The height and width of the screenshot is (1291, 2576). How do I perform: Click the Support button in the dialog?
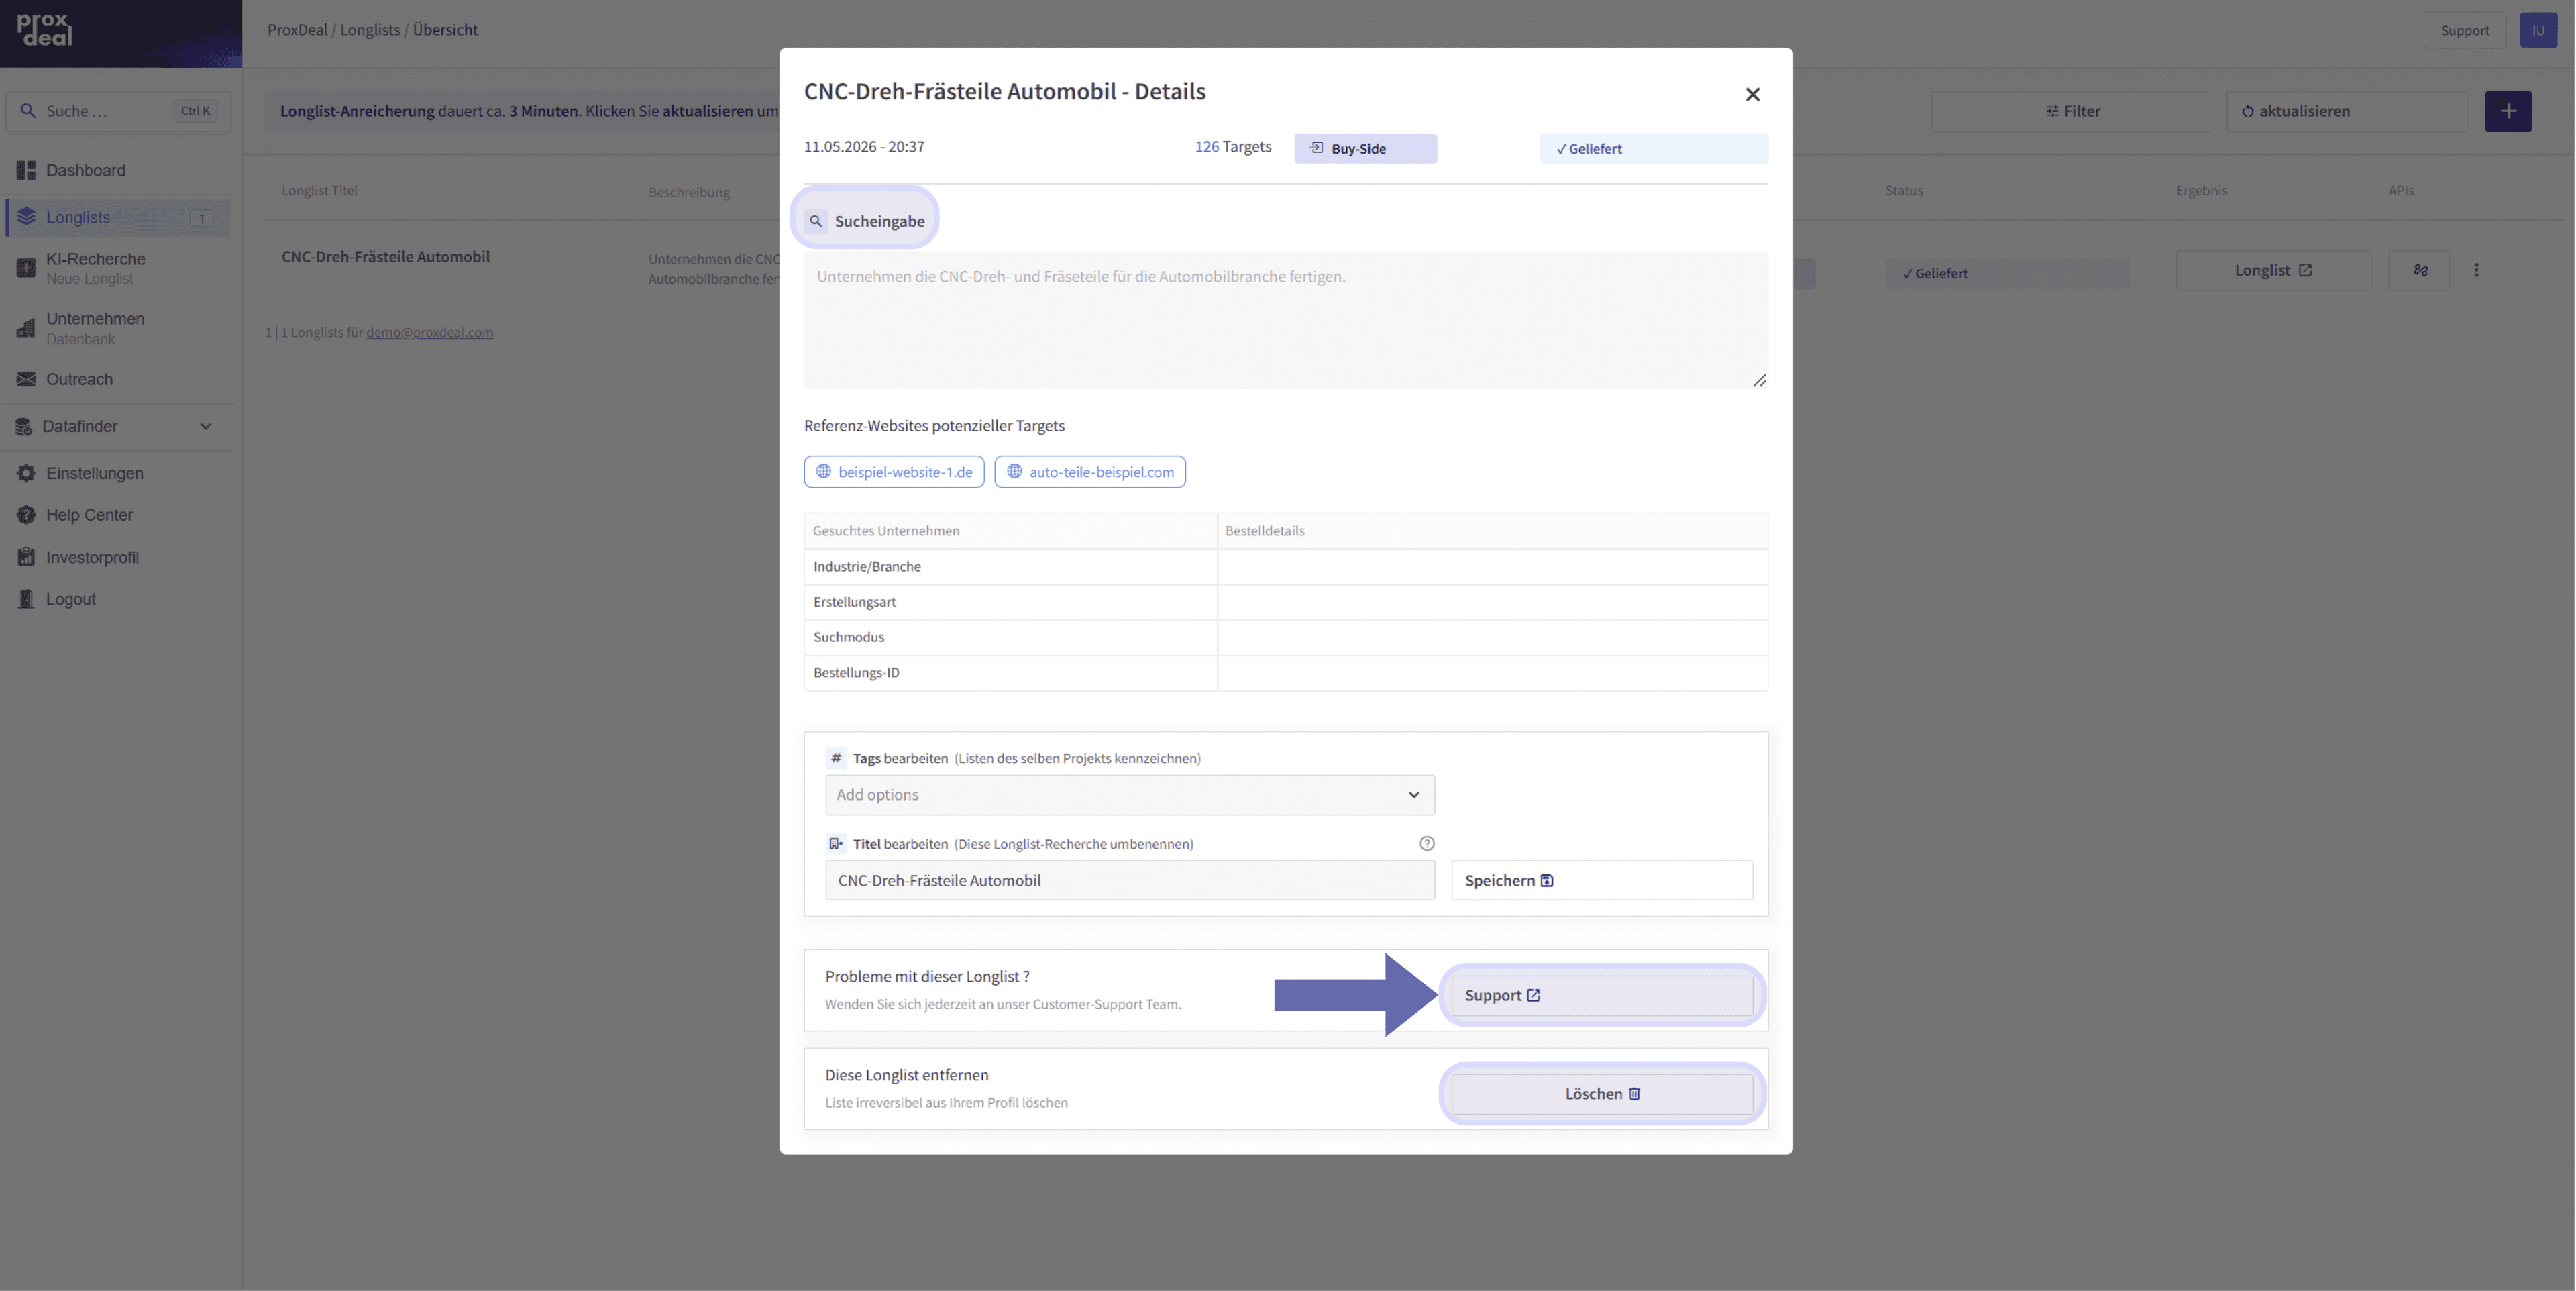pyautogui.click(x=1601, y=995)
